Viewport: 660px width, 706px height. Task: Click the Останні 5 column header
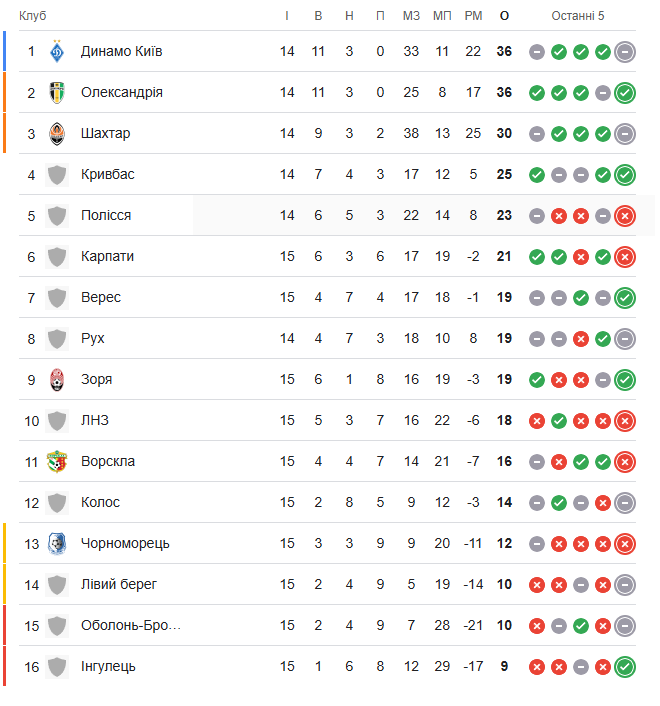pos(578,16)
